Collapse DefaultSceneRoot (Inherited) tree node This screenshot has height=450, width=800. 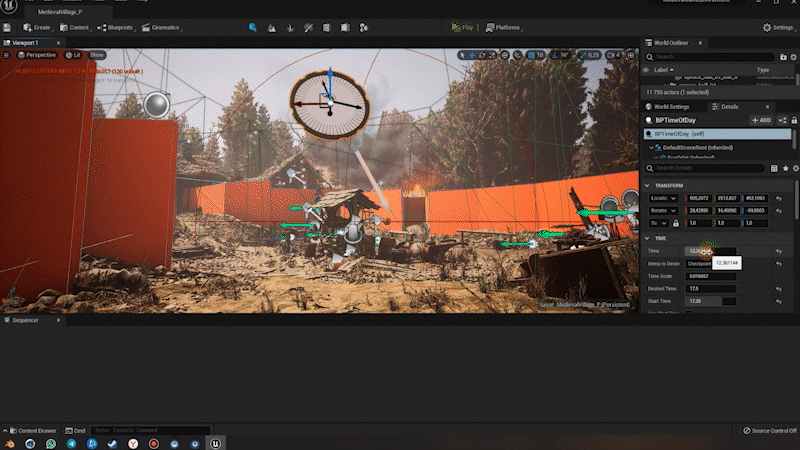point(651,147)
